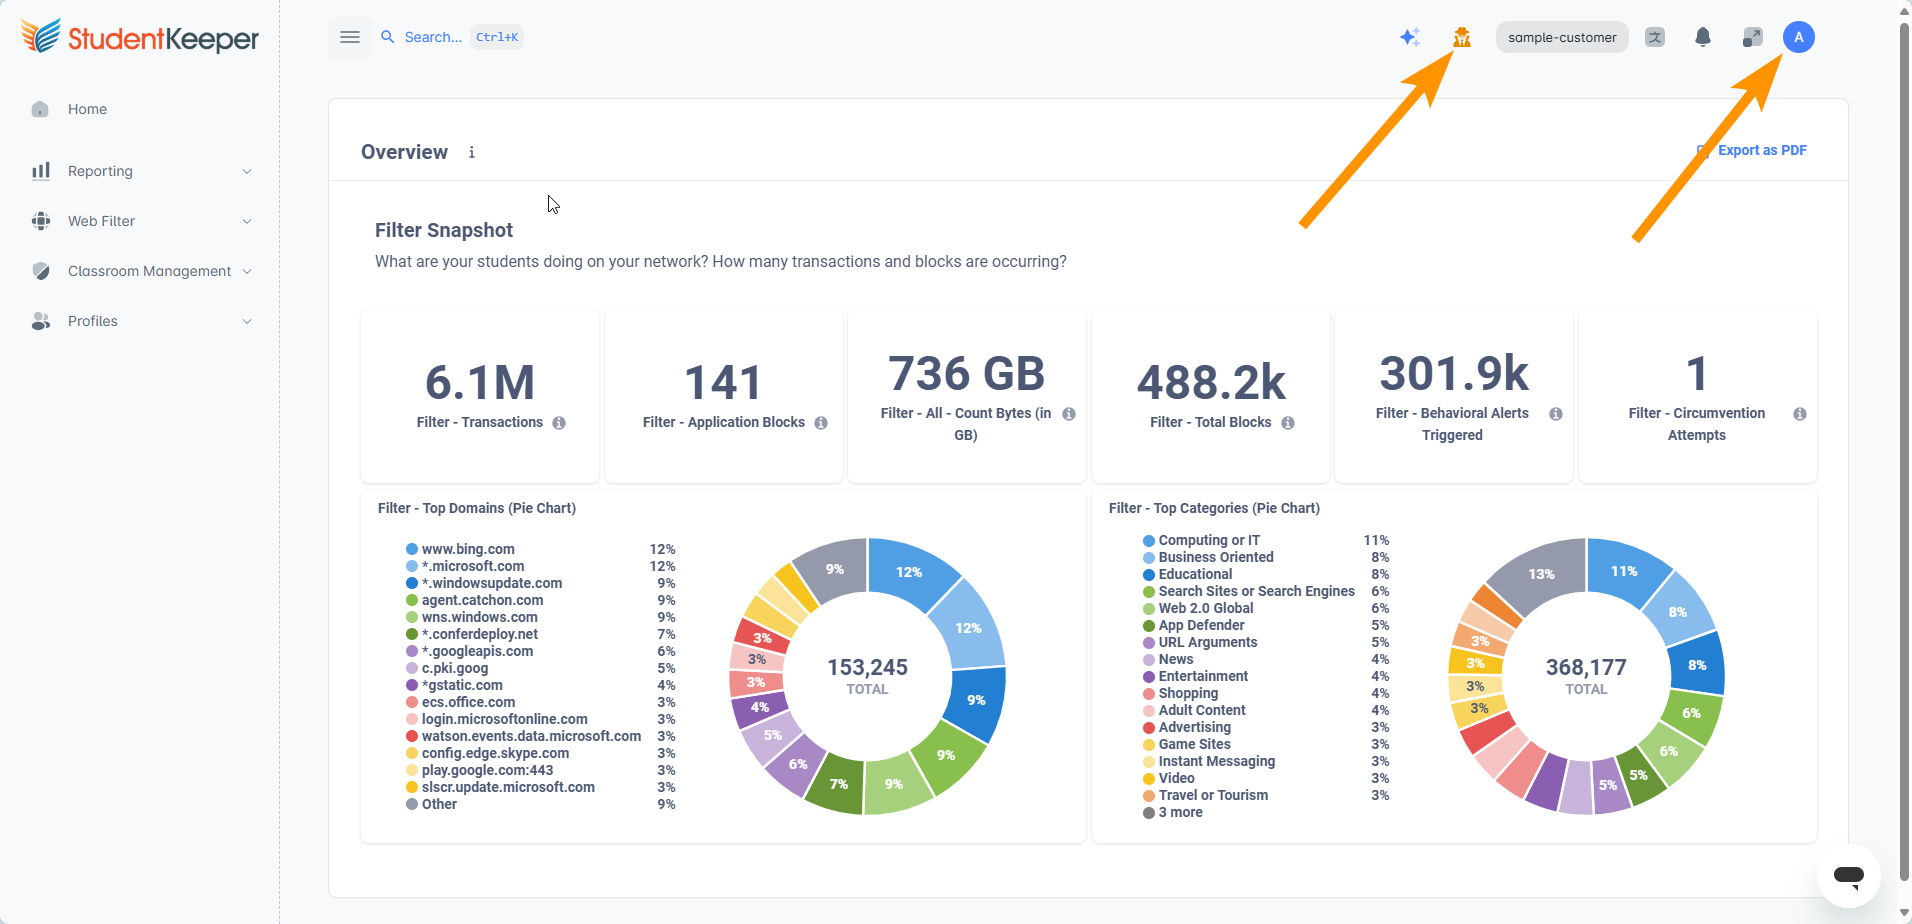Open the AI sparkle assistant icon
This screenshot has width=1912, height=924.
pyautogui.click(x=1410, y=37)
